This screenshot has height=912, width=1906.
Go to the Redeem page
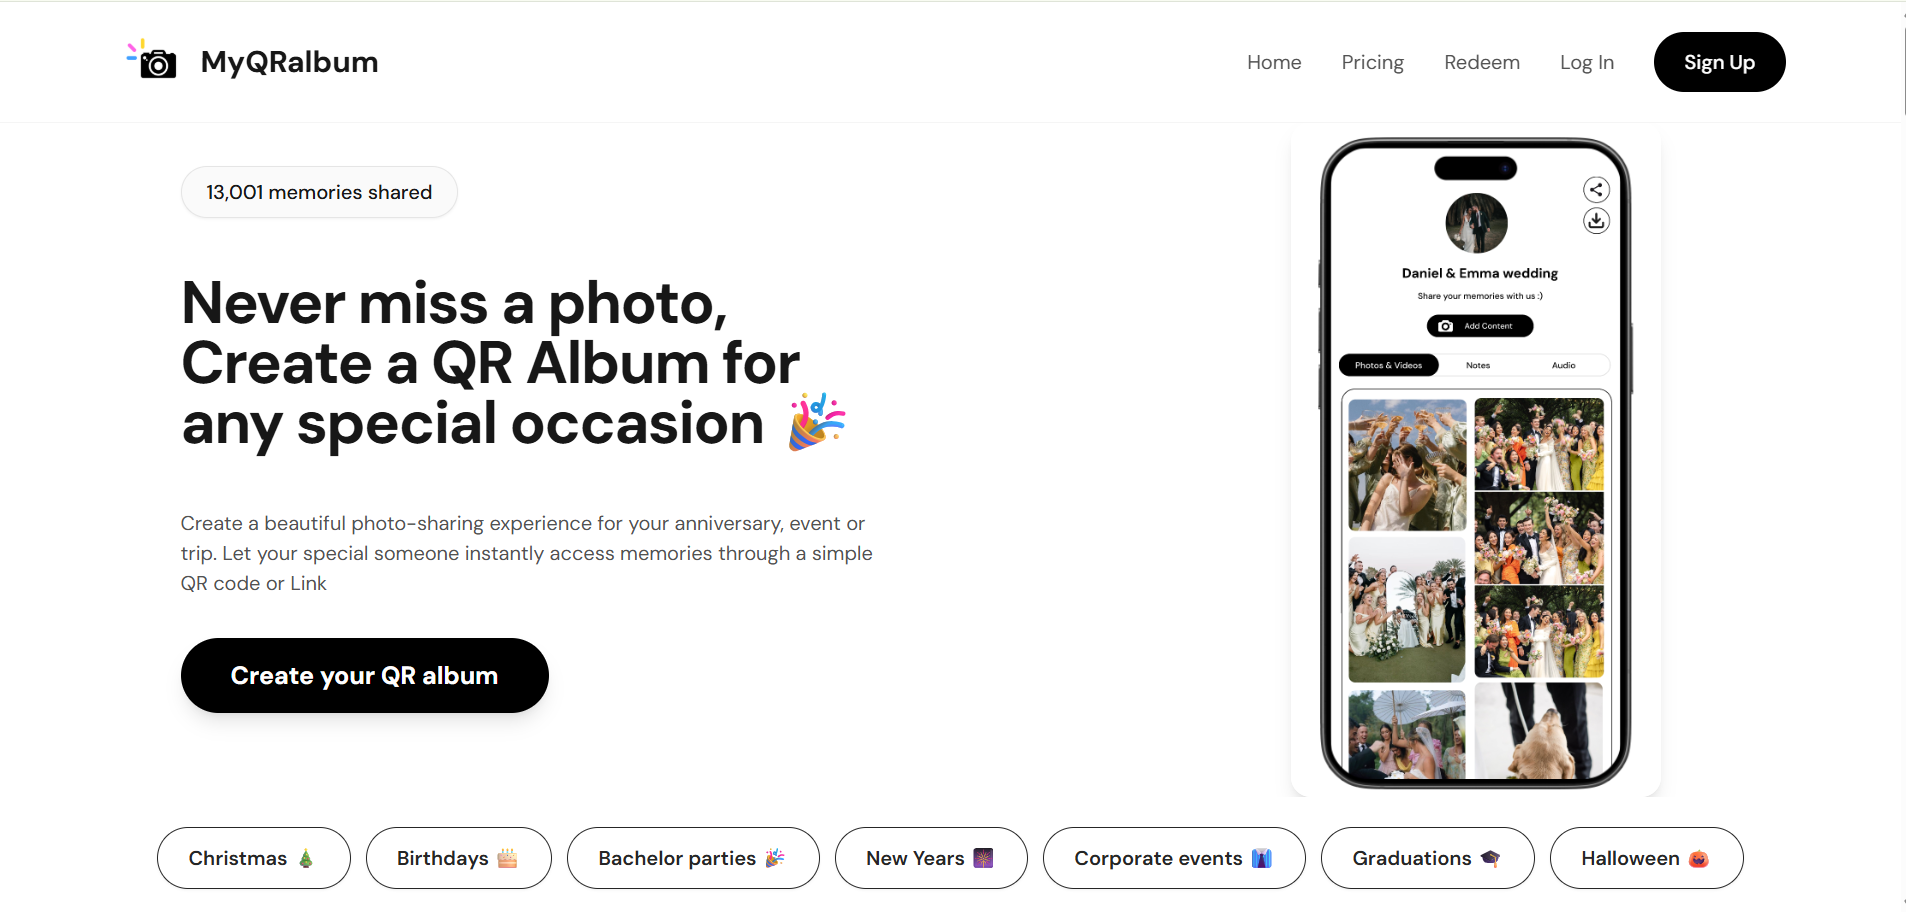(1481, 62)
